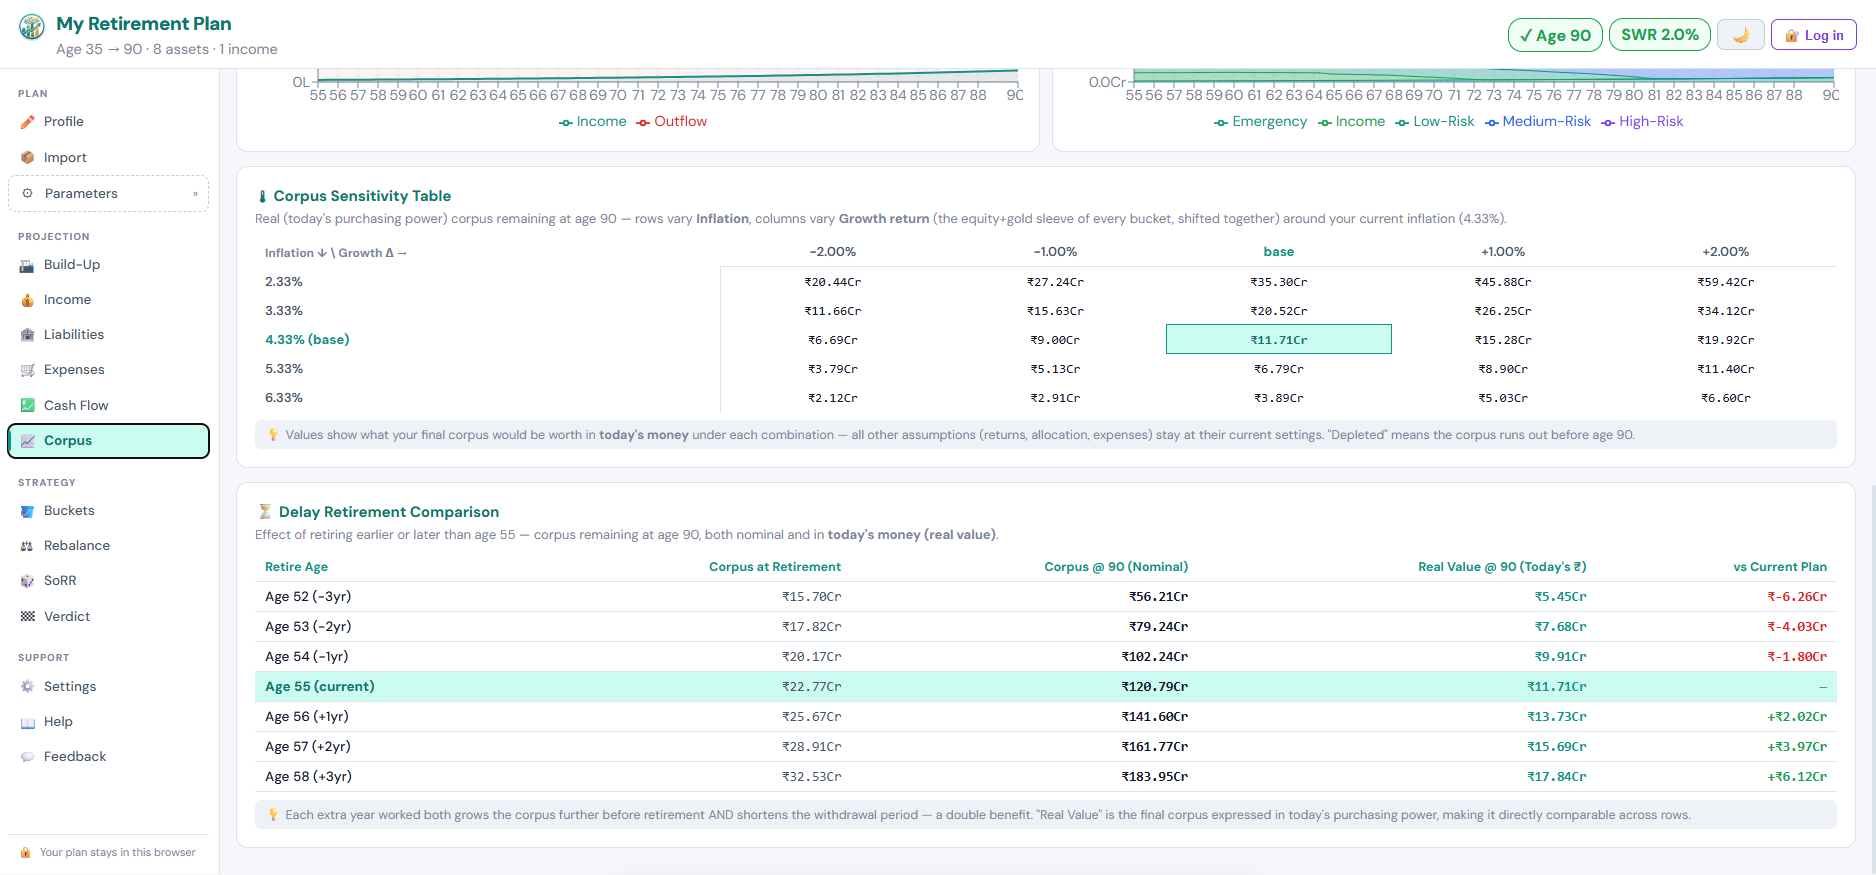Select Buckets menu item
This screenshot has height=875, width=1876.
point(108,511)
